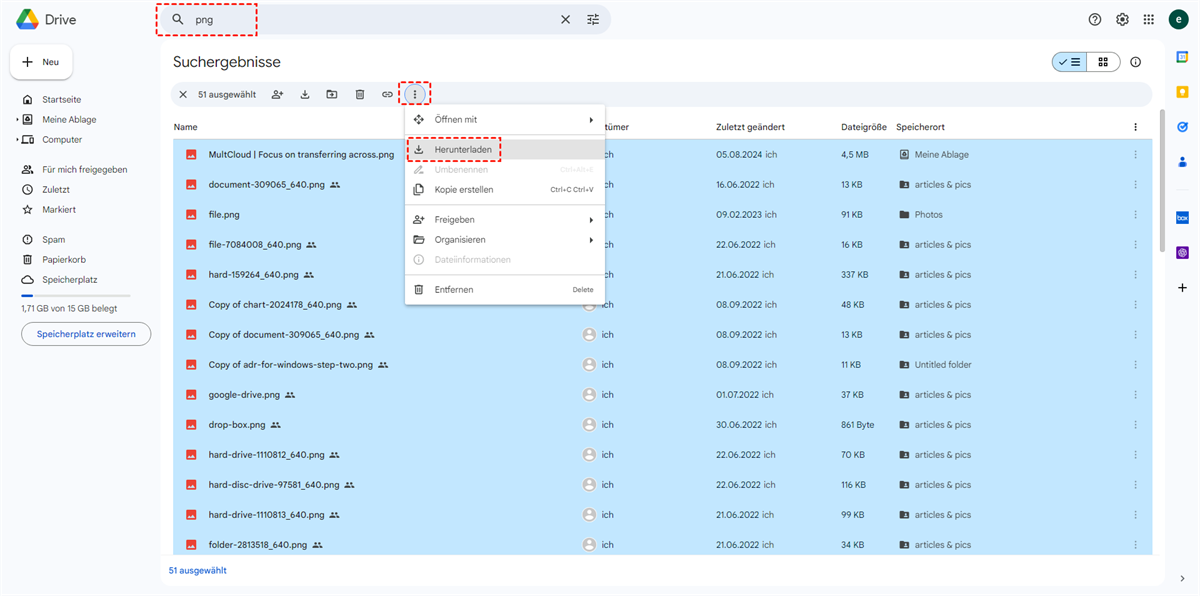Image resolution: width=1200 pixels, height=596 pixels.
Task: Open the help question mark icon
Action: pos(1095,20)
